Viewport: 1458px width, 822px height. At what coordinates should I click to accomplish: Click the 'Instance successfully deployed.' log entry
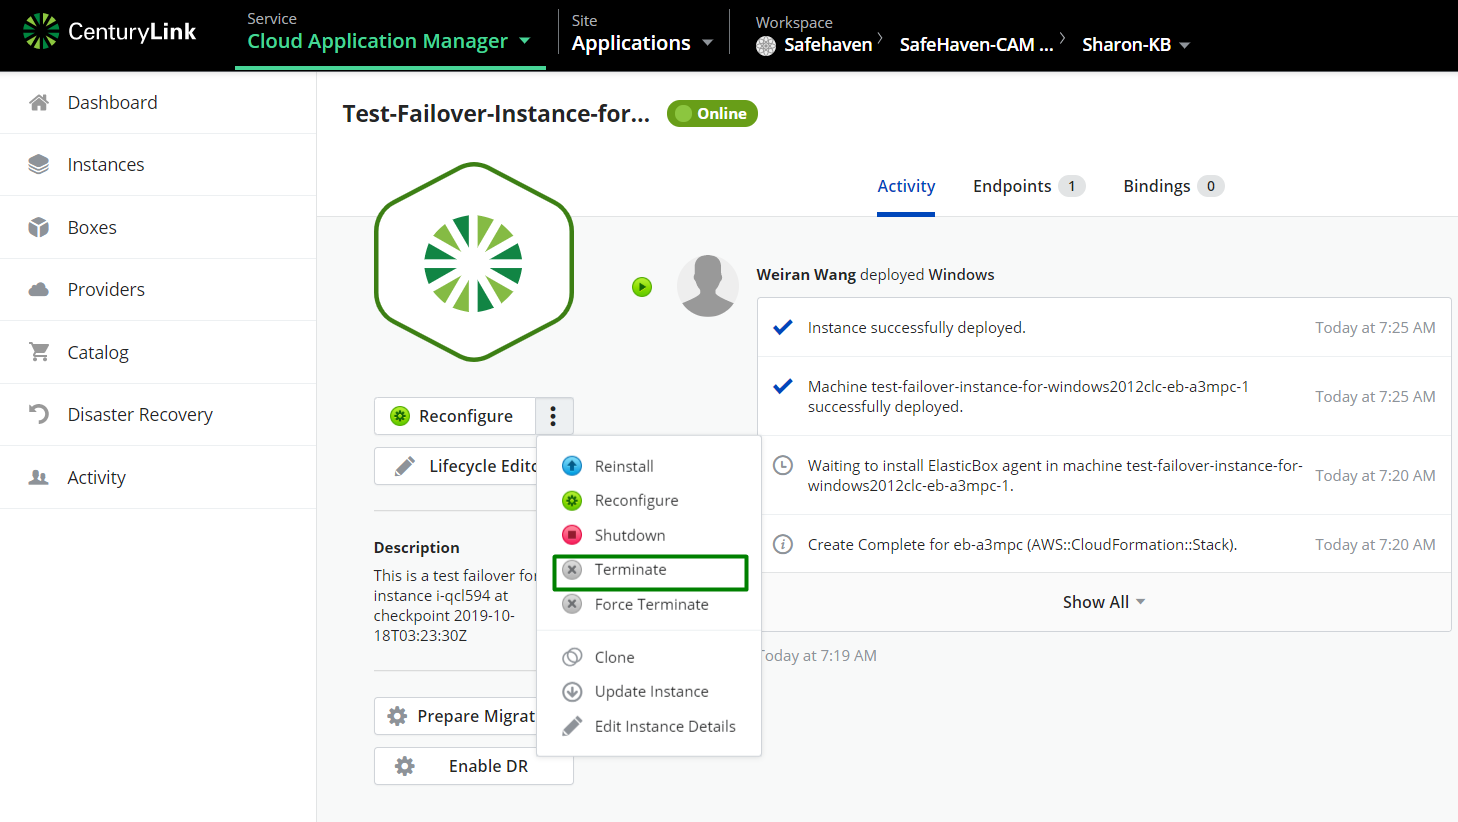(x=1104, y=327)
